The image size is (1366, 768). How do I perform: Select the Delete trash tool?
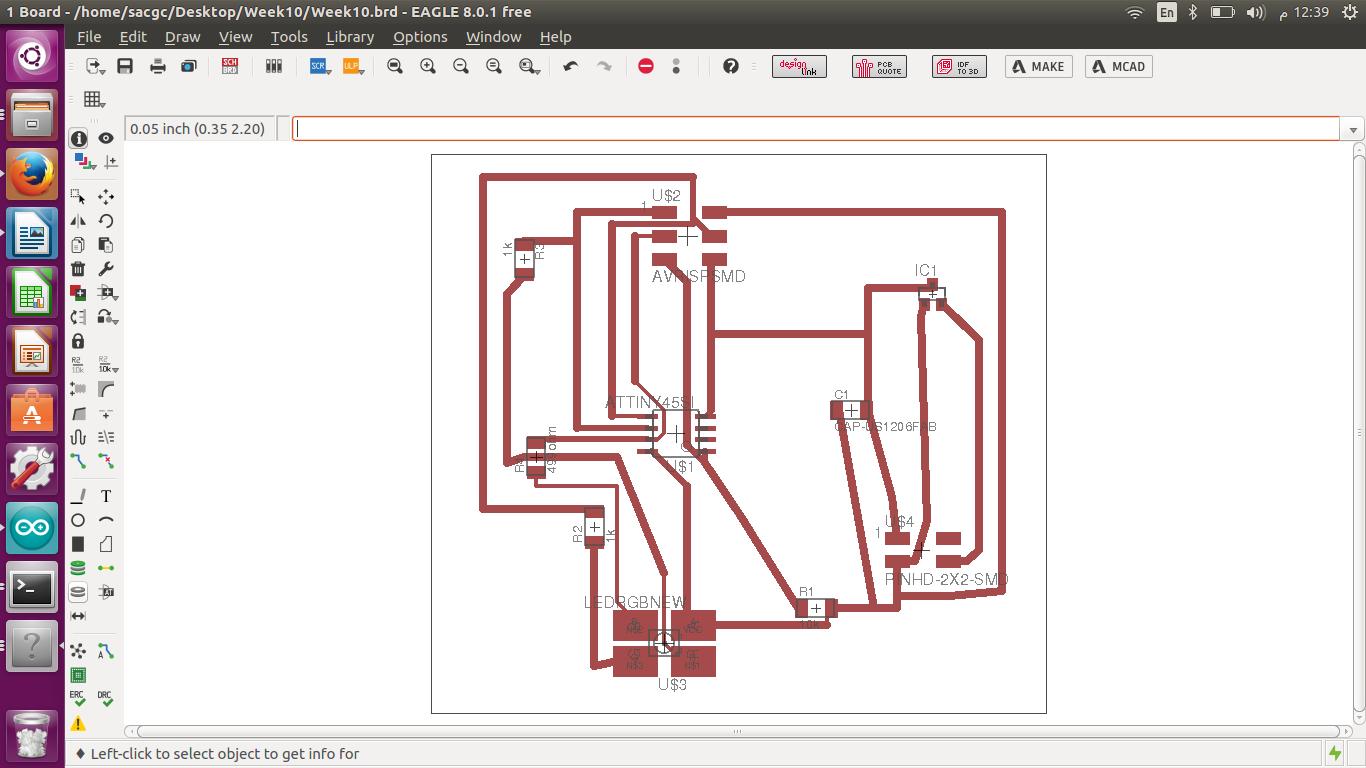coord(78,269)
